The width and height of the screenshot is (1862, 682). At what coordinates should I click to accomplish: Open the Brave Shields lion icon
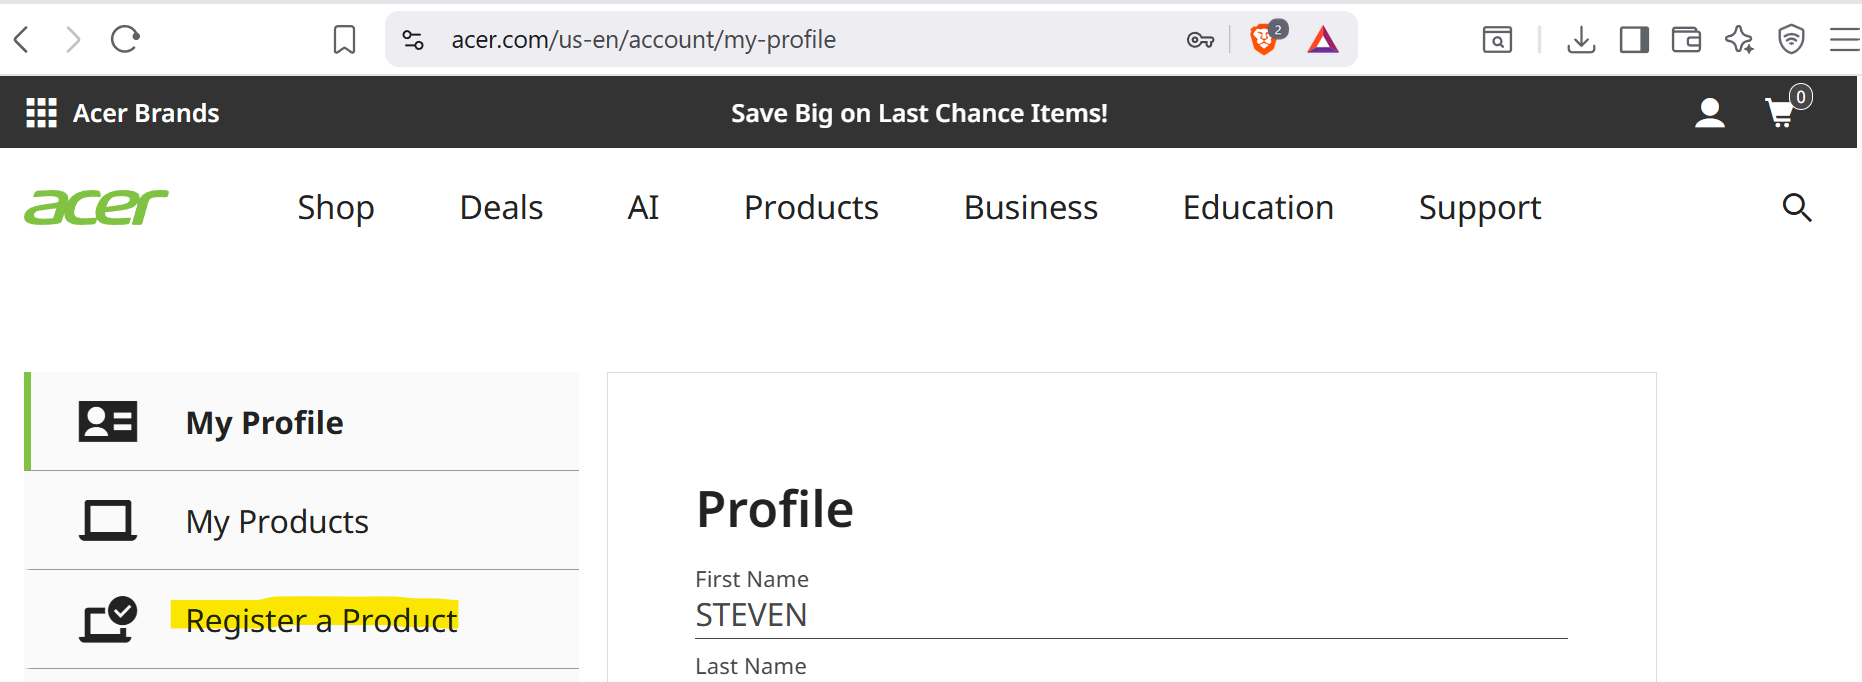click(1264, 40)
